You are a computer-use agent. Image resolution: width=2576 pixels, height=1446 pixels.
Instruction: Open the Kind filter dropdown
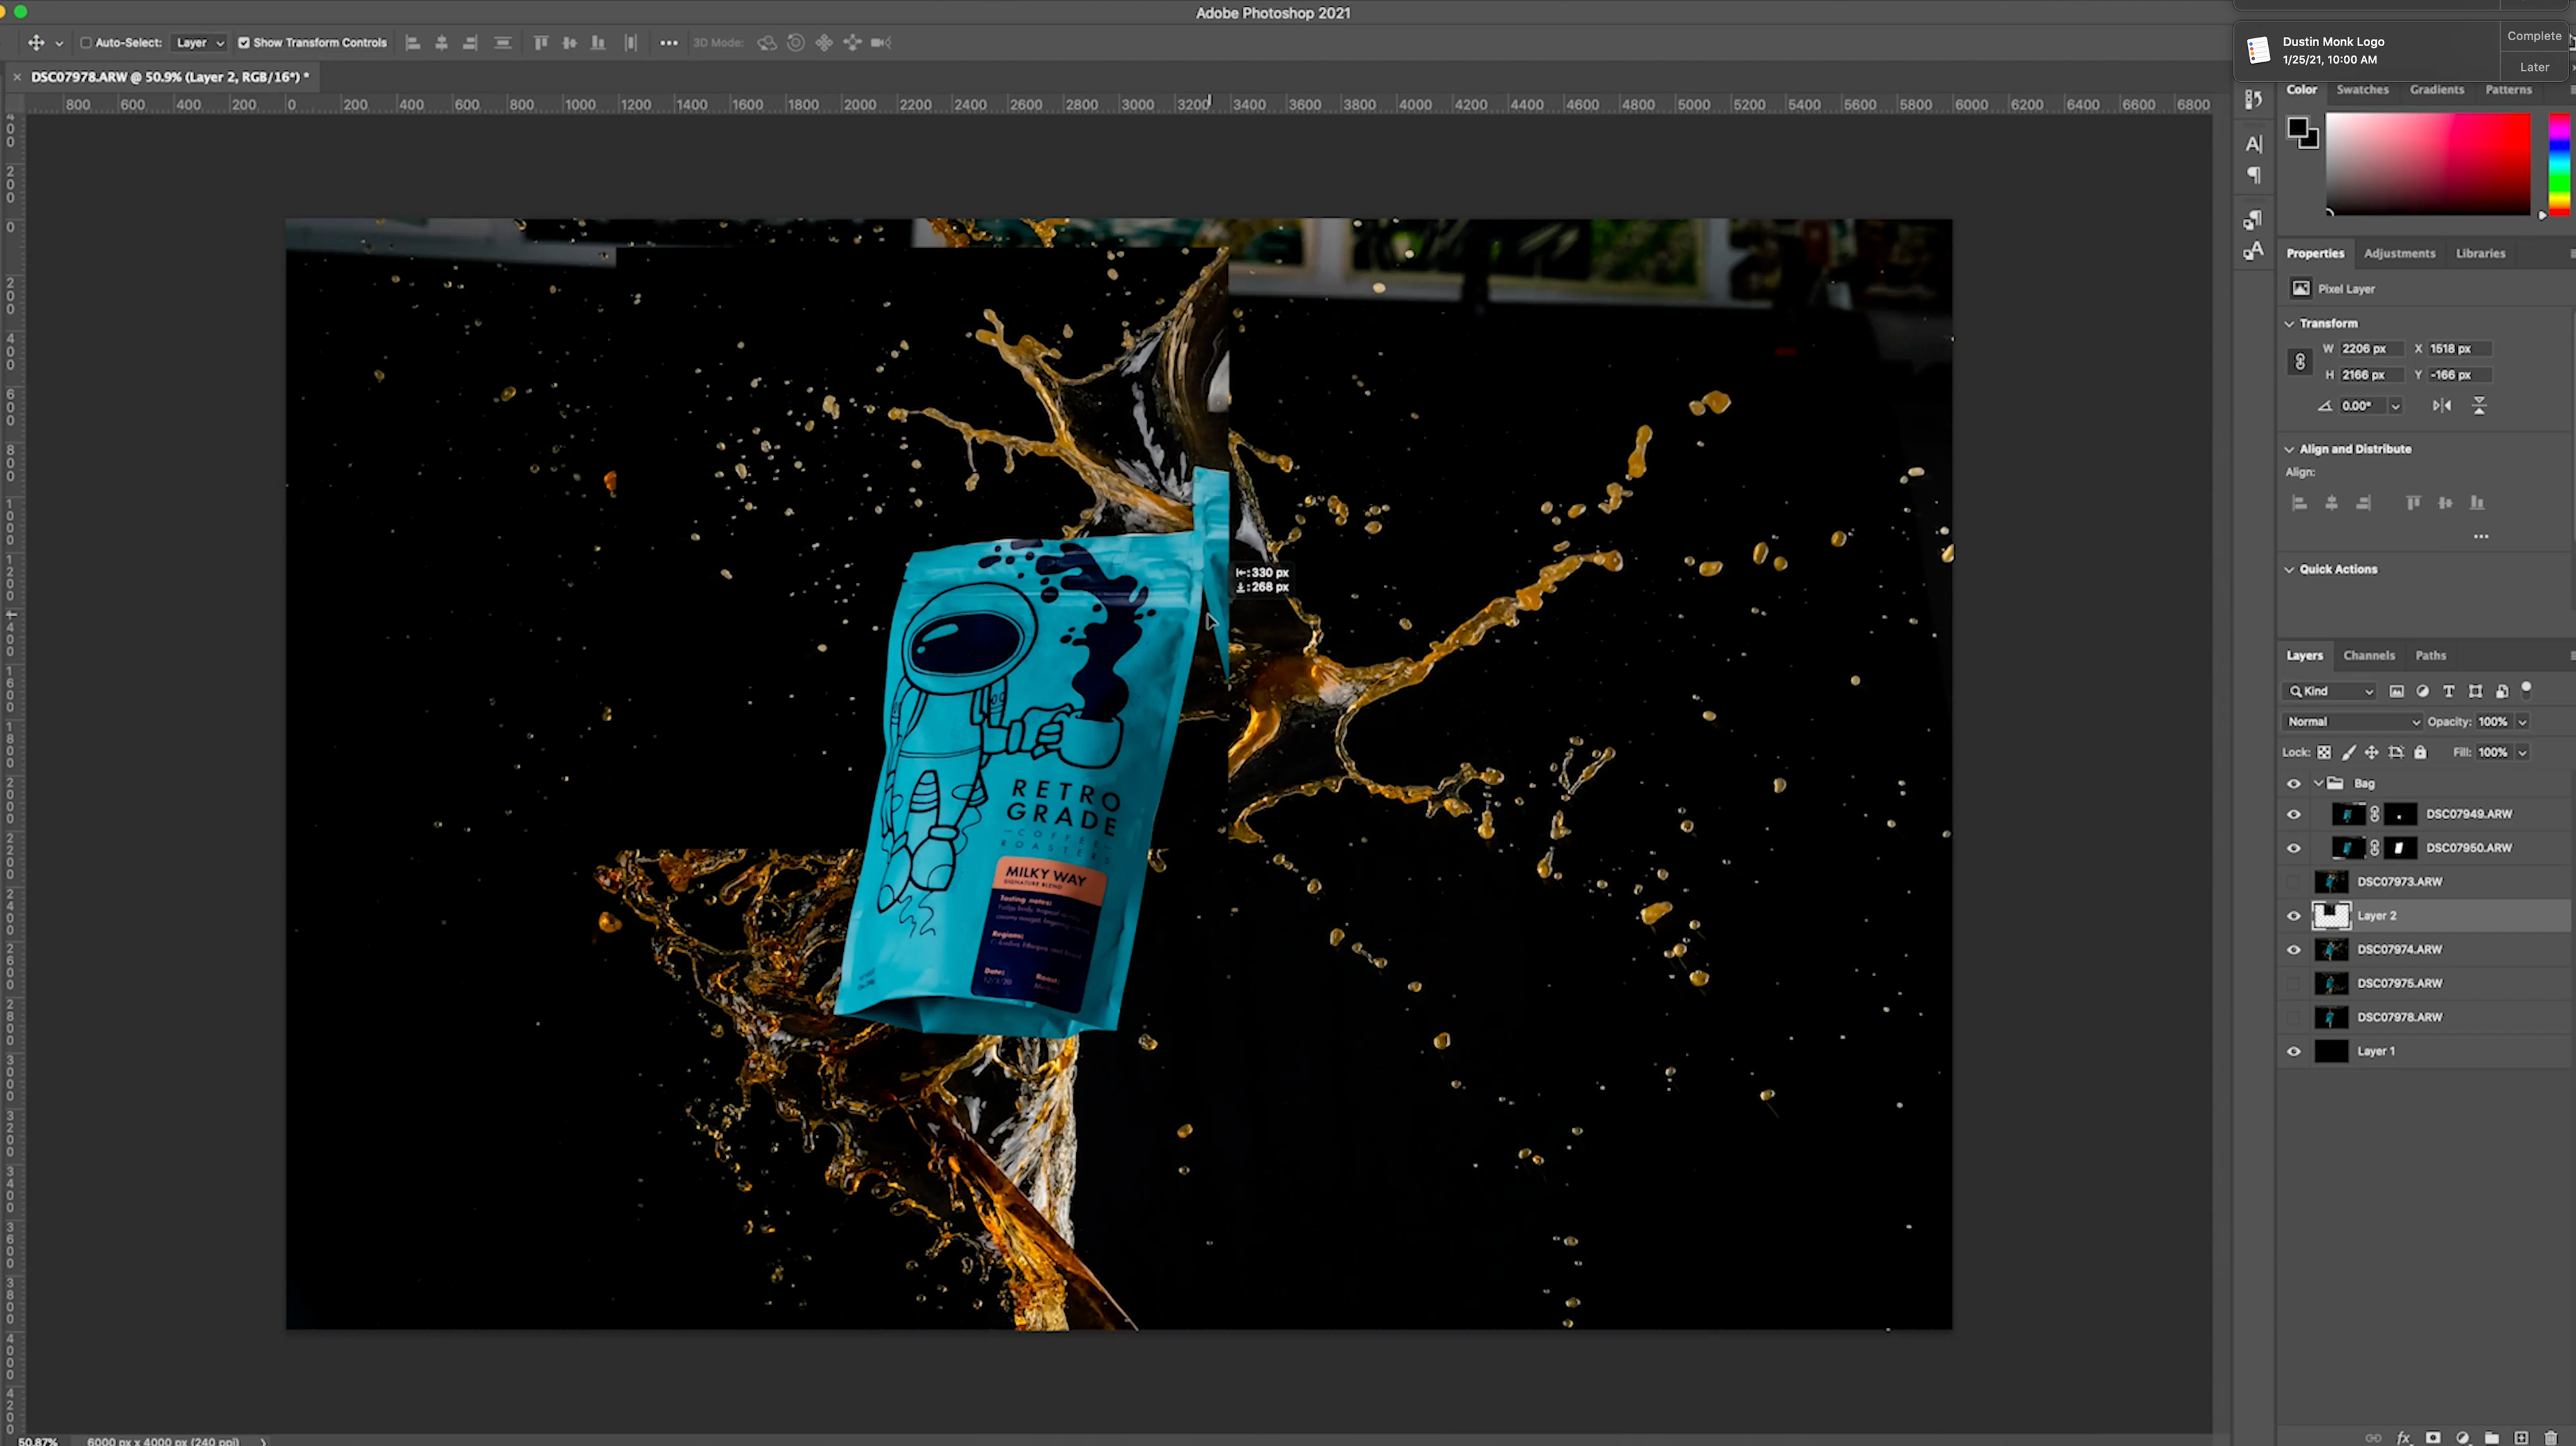point(2330,691)
